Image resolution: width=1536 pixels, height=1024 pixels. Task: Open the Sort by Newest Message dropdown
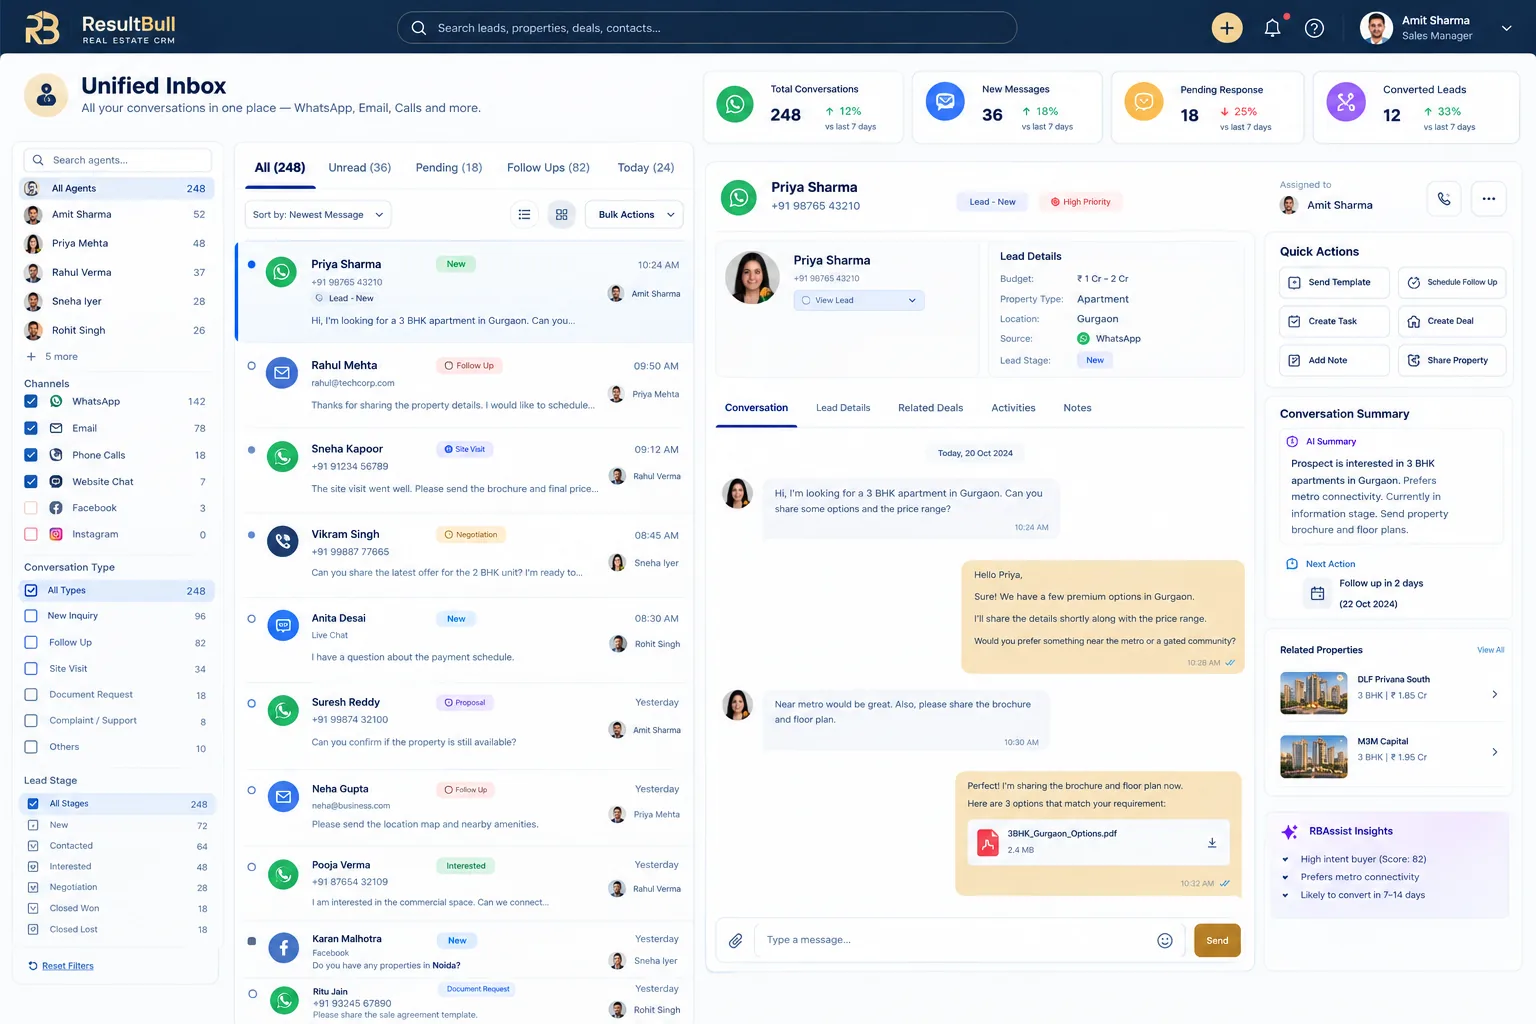tap(318, 214)
